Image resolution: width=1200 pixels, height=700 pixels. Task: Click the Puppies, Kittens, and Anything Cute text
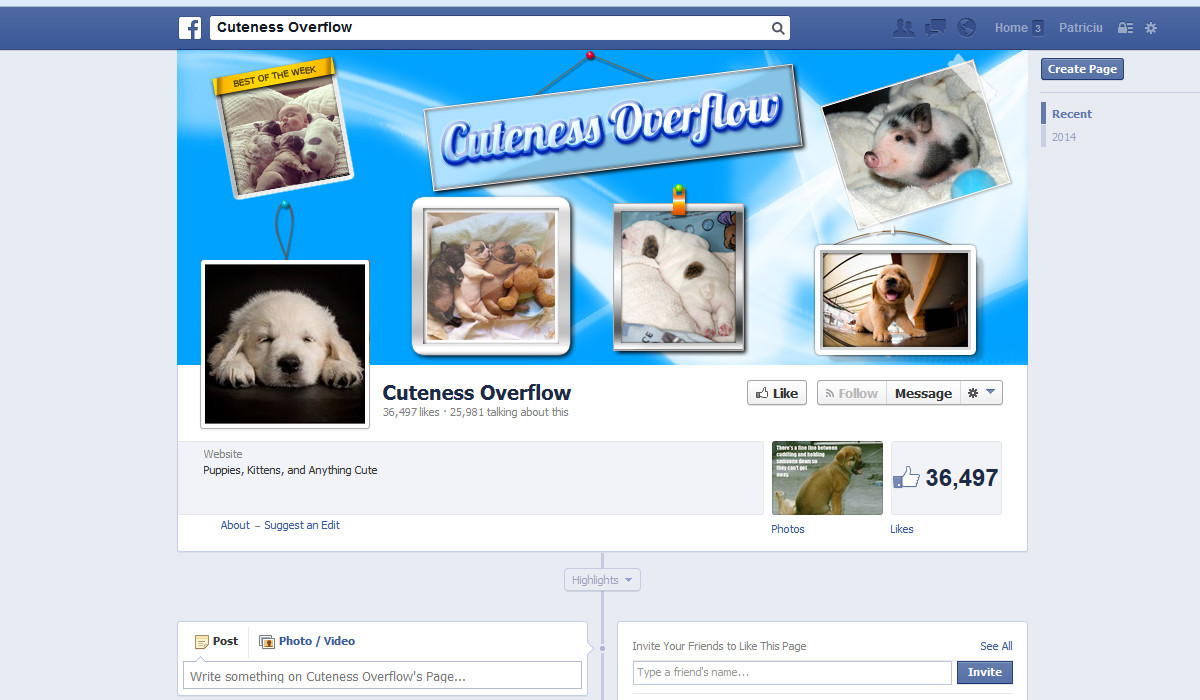click(x=290, y=470)
